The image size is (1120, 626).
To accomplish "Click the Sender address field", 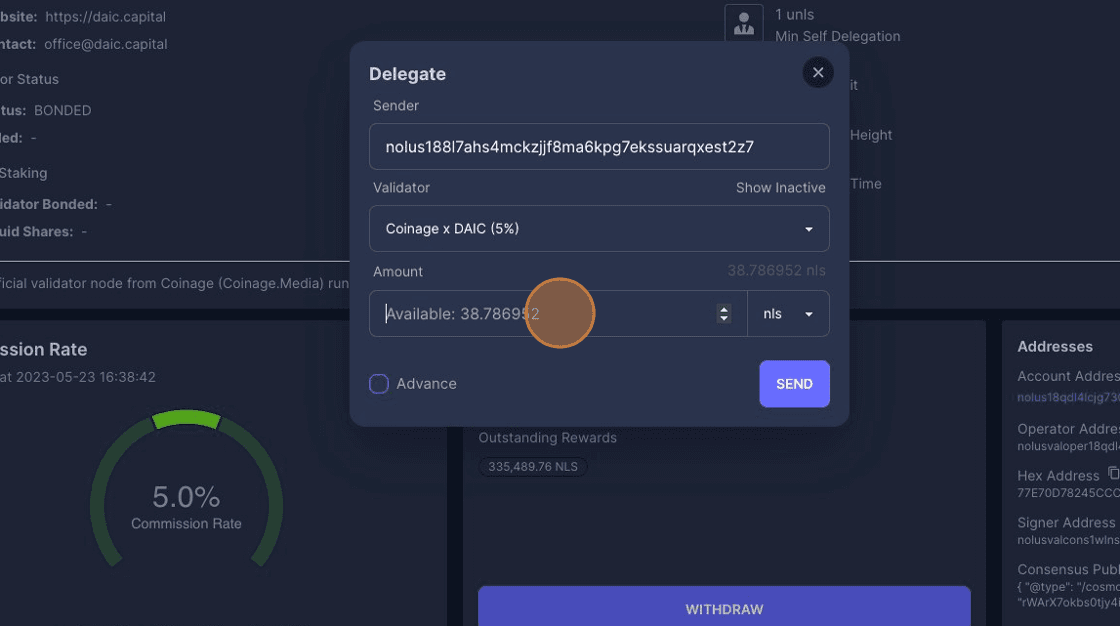I will [x=598, y=147].
